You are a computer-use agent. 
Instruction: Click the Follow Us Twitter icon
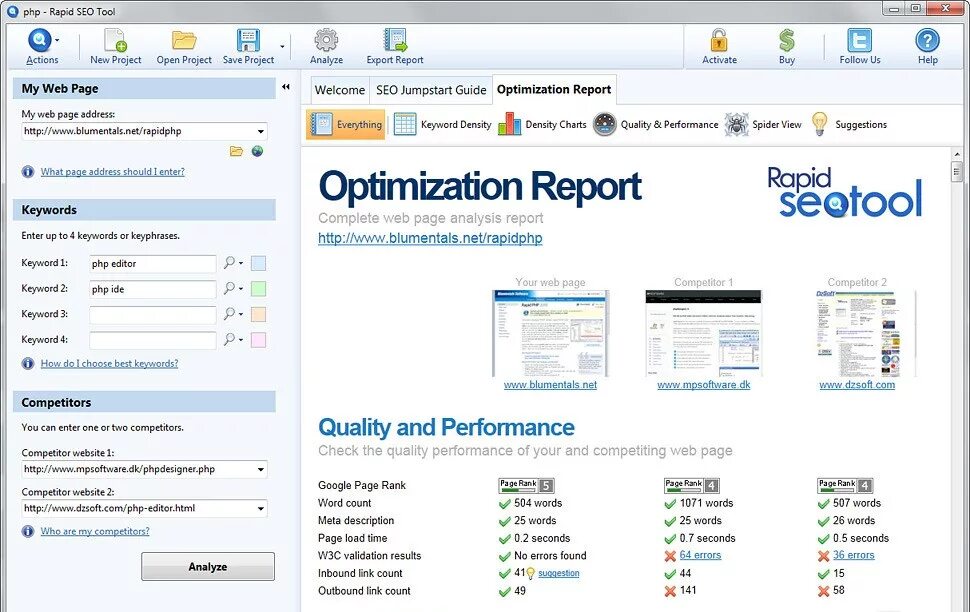(x=859, y=40)
